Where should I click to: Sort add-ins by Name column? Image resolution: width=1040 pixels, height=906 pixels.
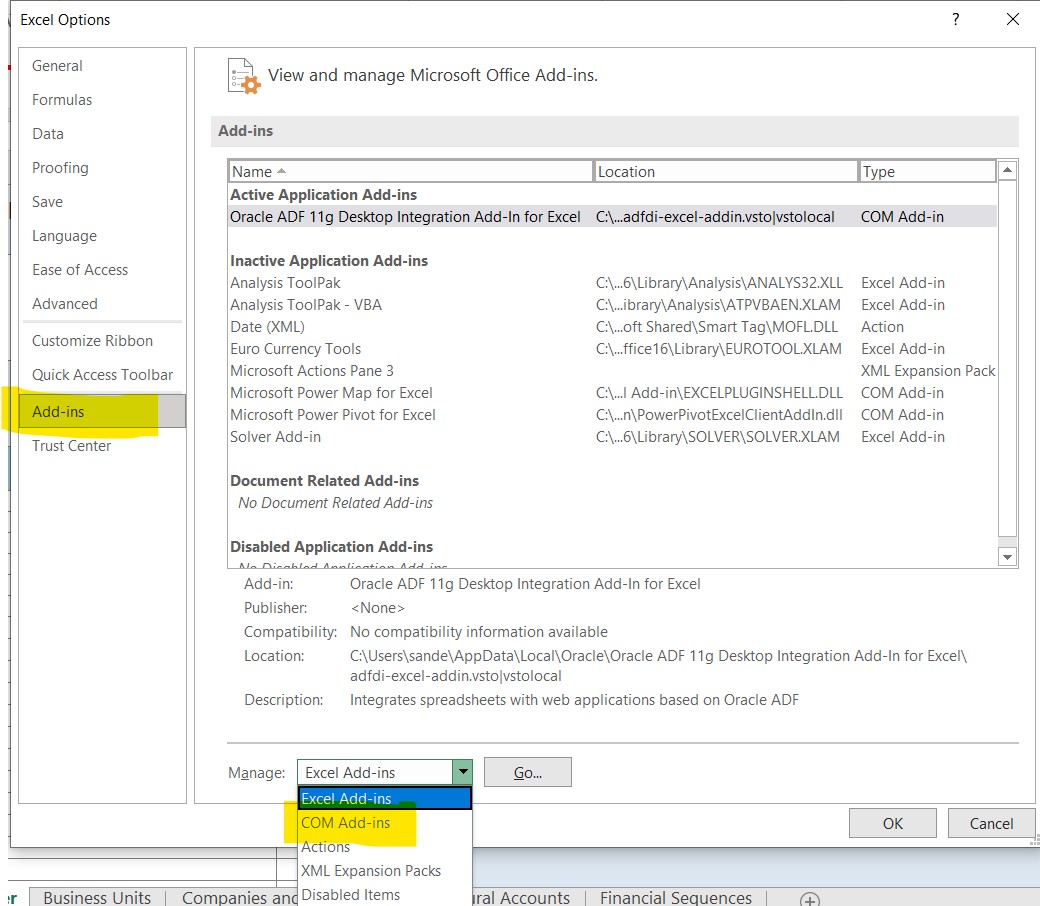click(410, 171)
